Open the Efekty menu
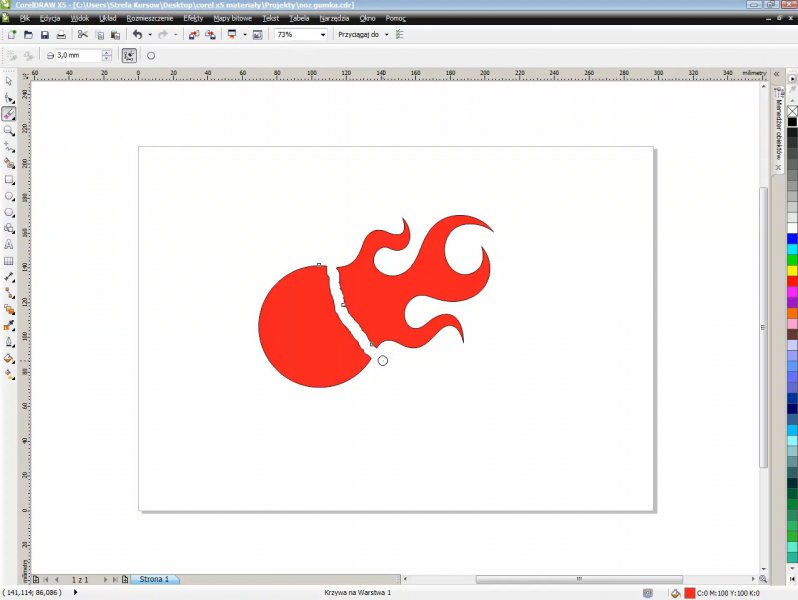This screenshot has width=798, height=600. pos(193,18)
